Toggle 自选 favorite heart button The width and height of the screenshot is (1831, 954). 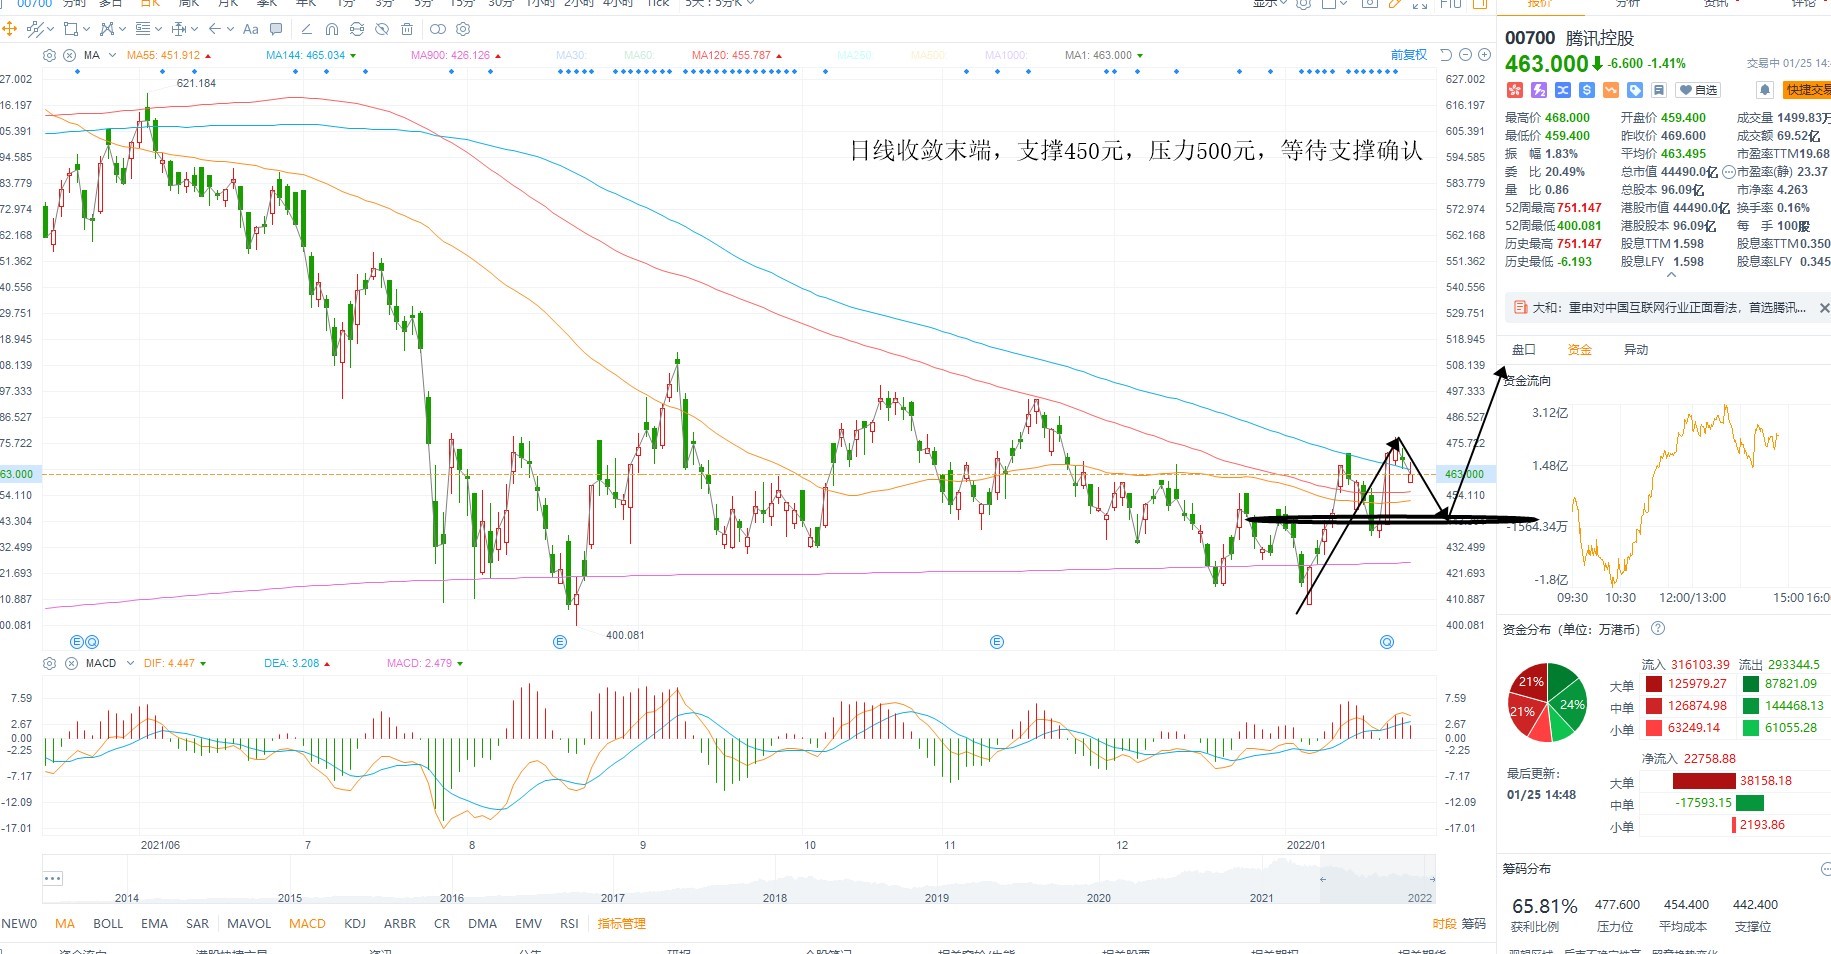pyautogui.click(x=1698, y=90)
